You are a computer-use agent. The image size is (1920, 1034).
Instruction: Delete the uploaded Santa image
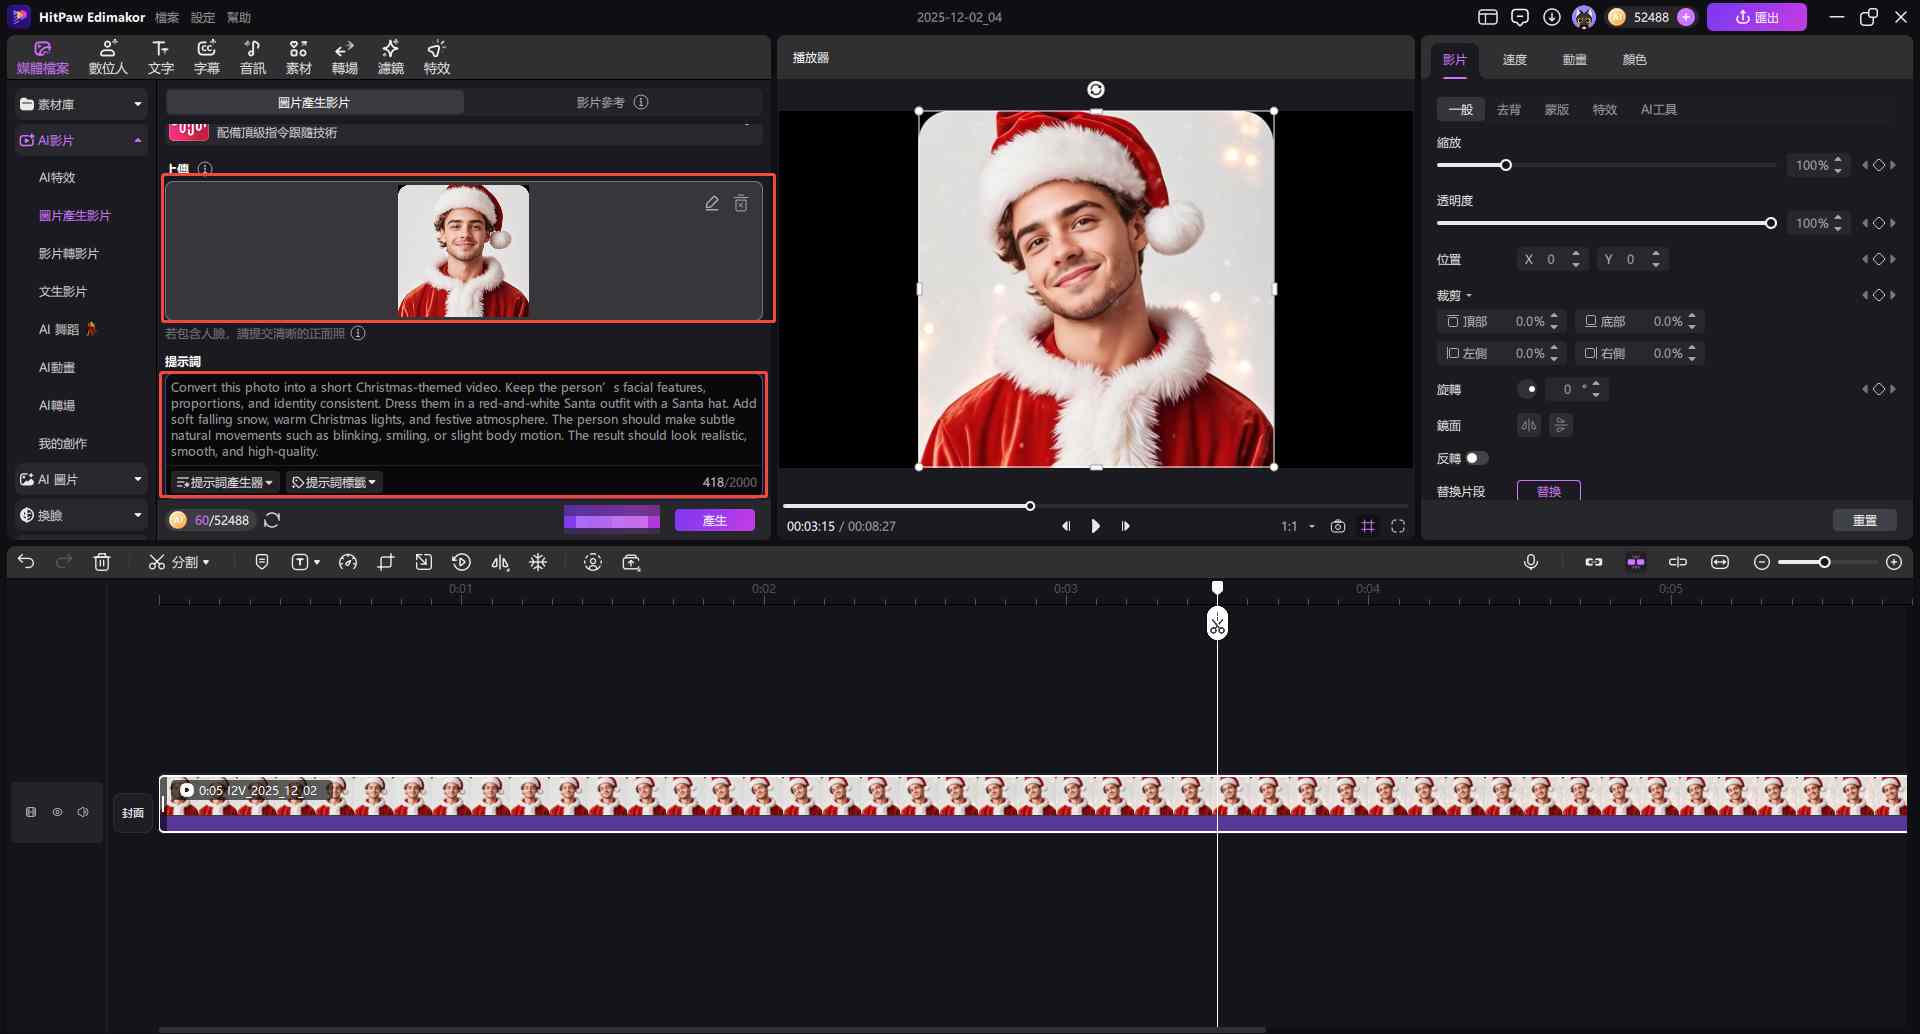coord(741,204)
